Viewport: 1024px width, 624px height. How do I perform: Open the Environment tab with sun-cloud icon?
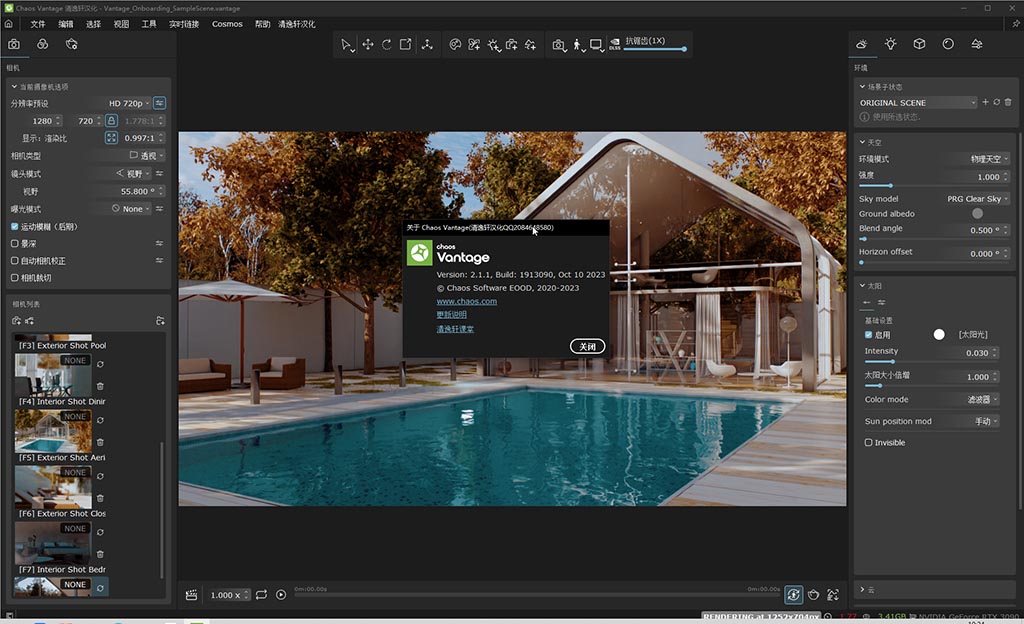pos(862,44)
